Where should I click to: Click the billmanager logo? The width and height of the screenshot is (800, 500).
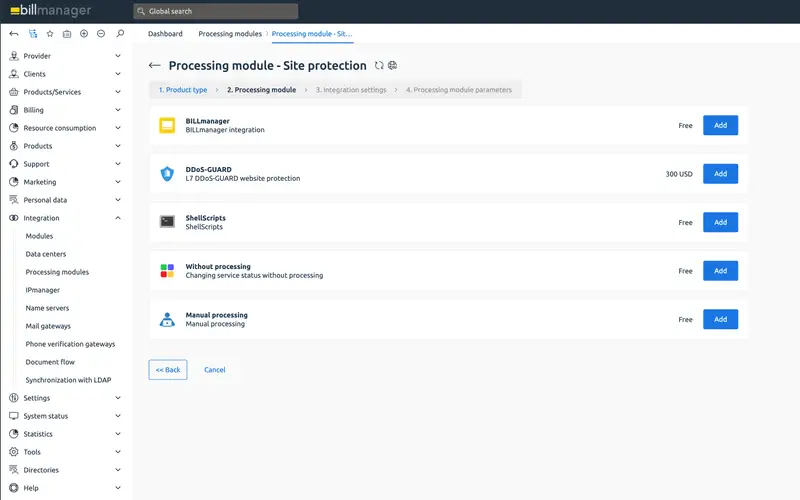pyautogui.click(x=51, y=10)
